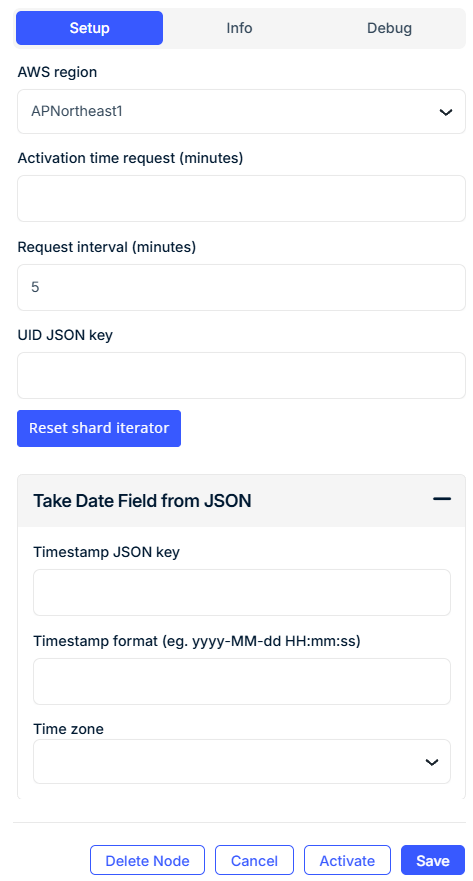Focus the Timestamp format input field

(x=242, y=681)
